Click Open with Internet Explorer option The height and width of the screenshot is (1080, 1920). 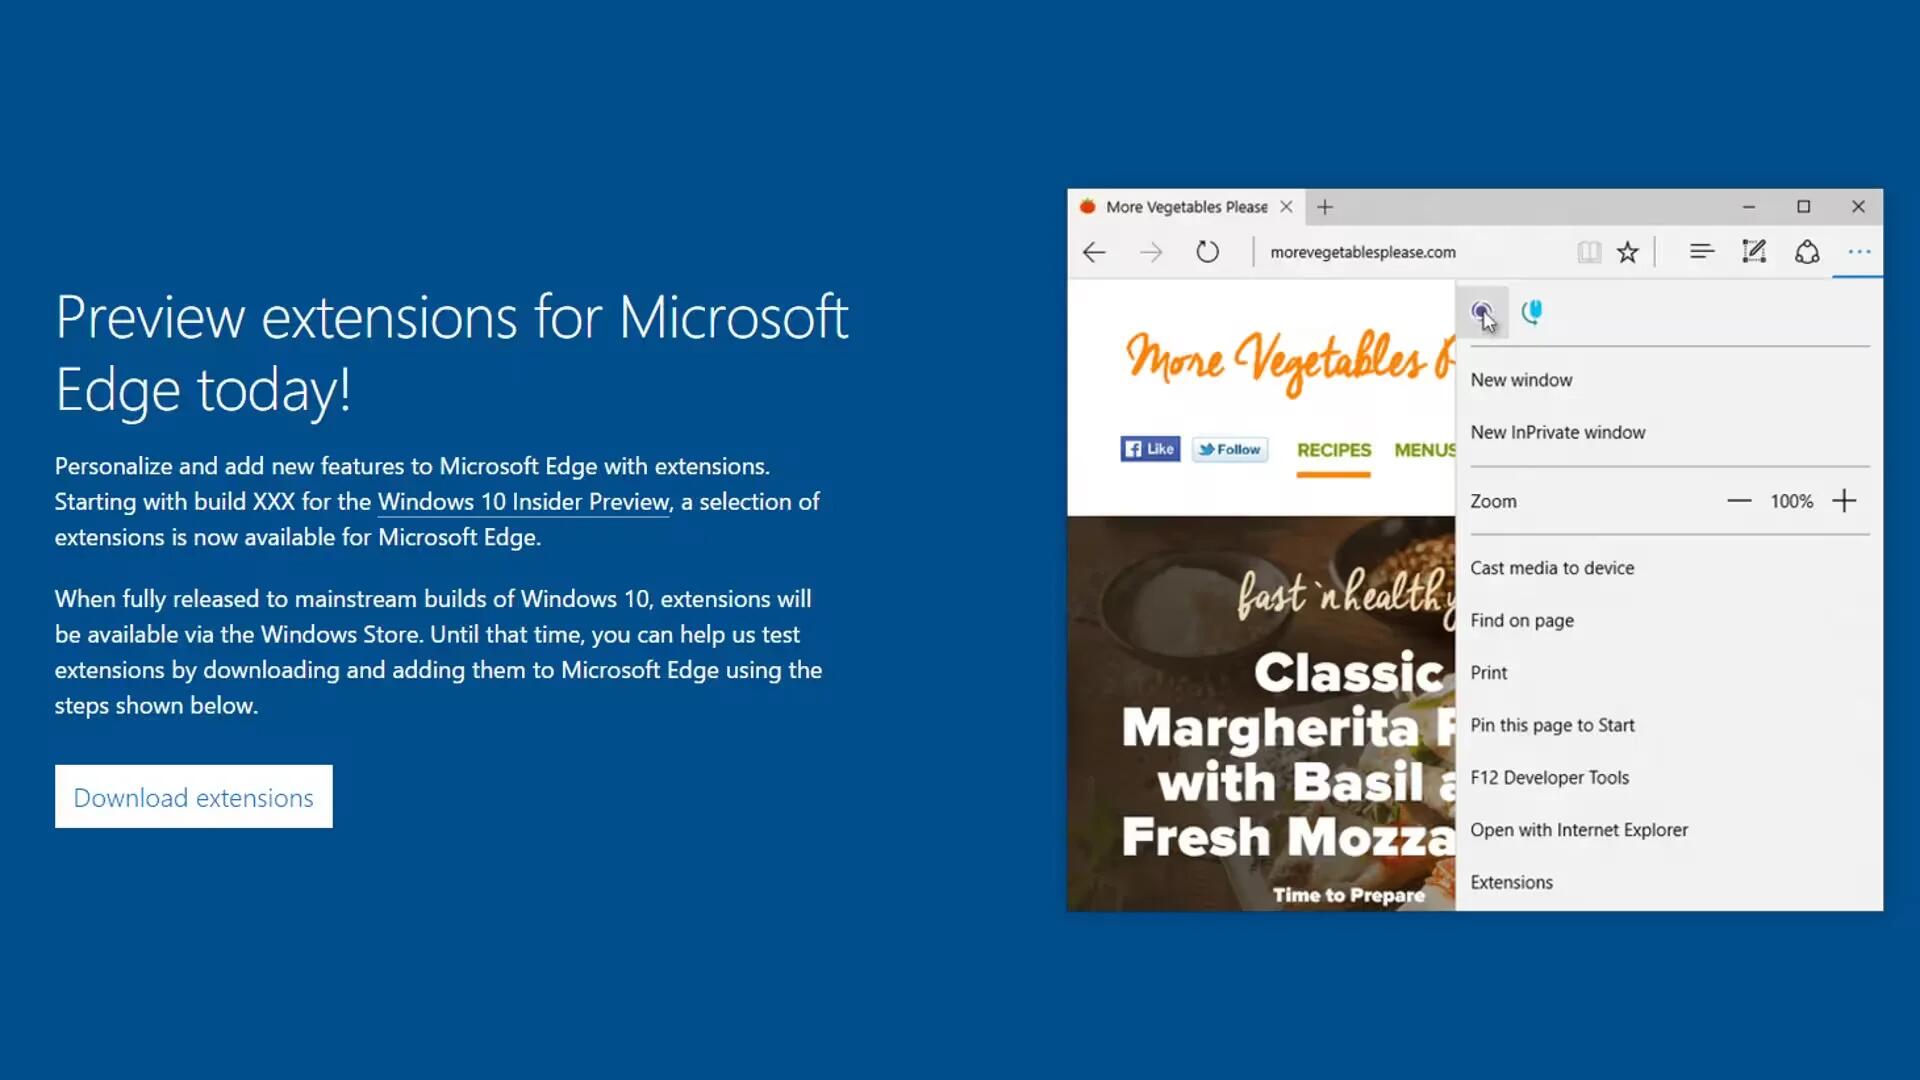point(1578,828)
